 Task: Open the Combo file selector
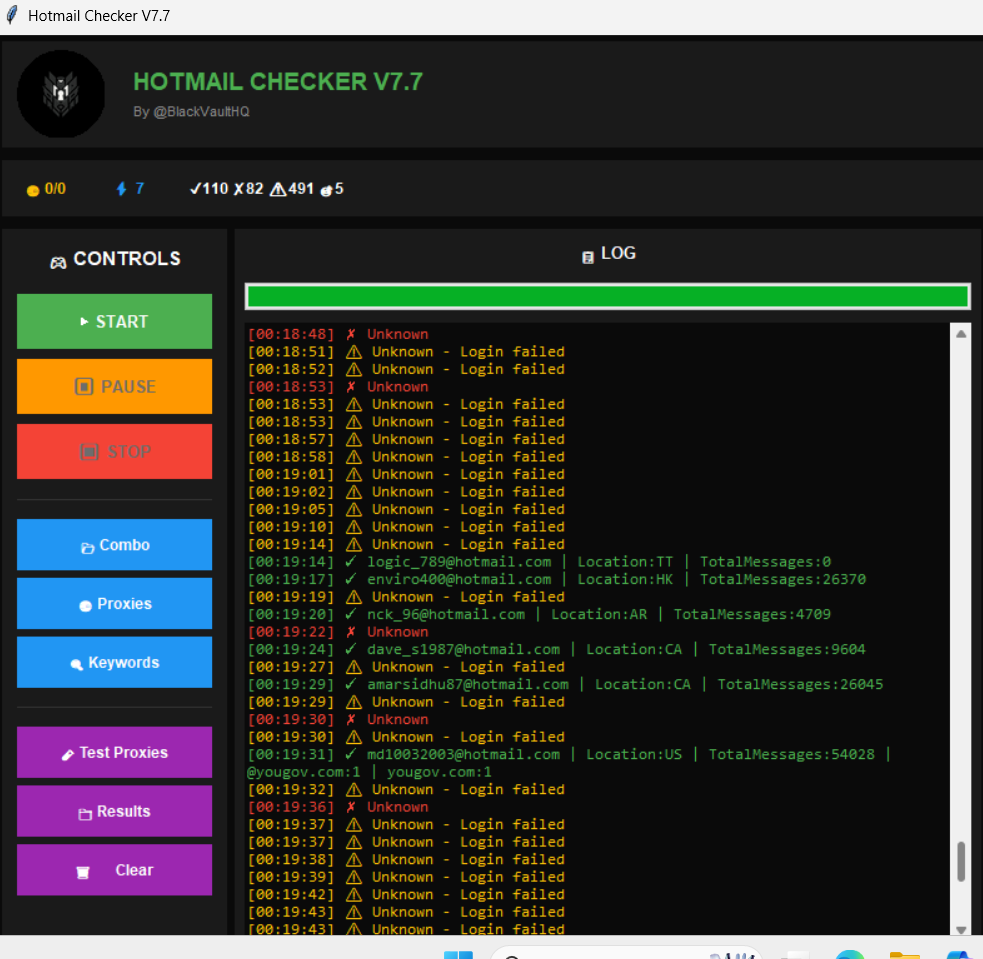[114, 545]
